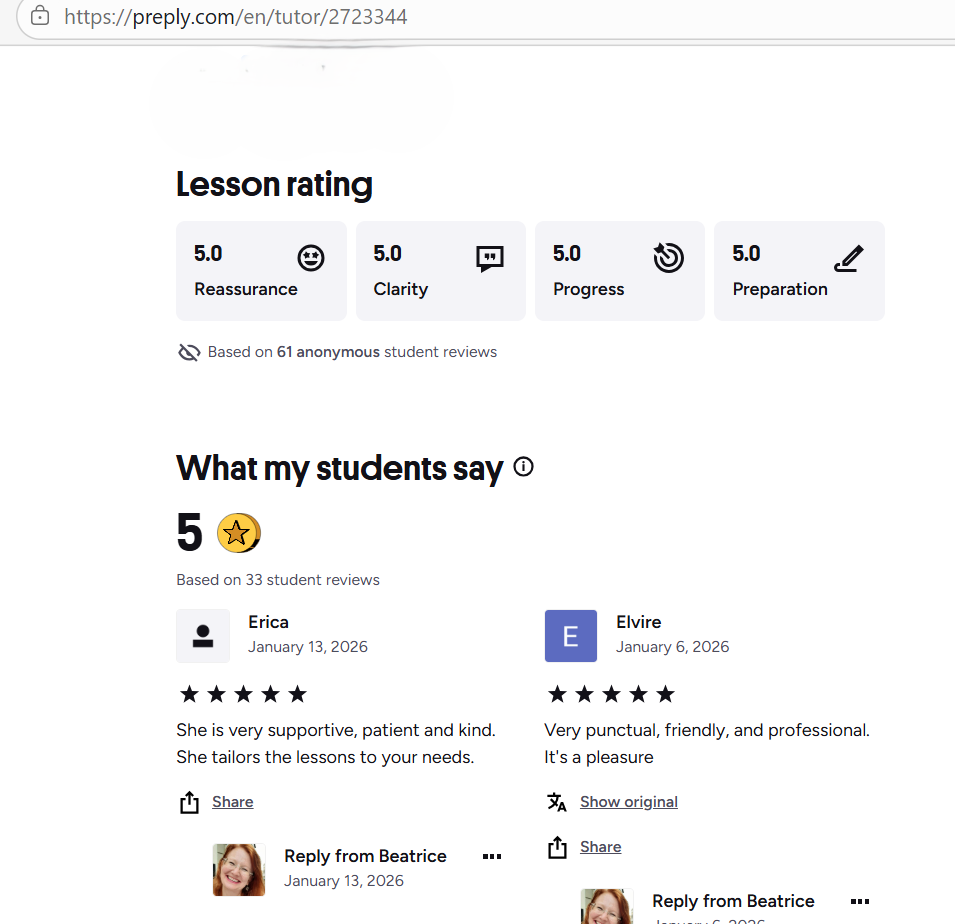Click Beatrice's photo in reply to Erica

pyautogui.click(x=239, y=869)
